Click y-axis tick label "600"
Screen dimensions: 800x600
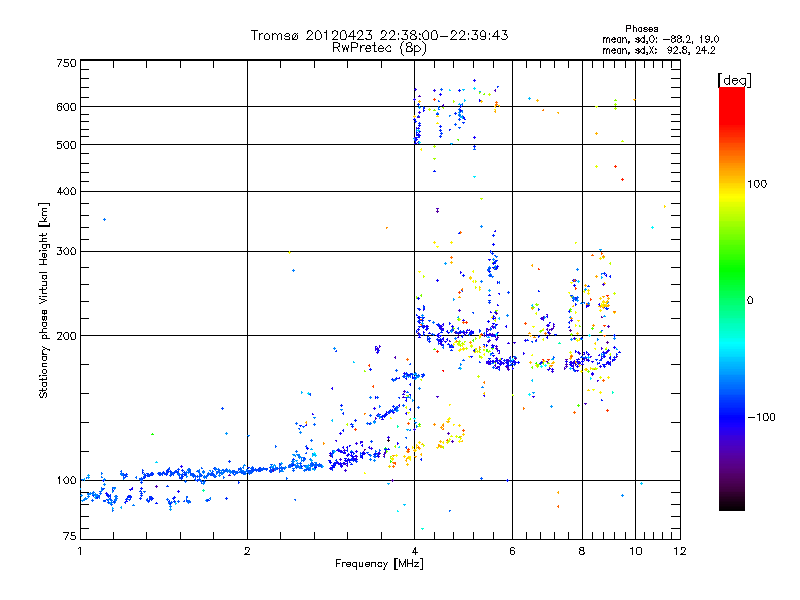click(x=67, y=107)
